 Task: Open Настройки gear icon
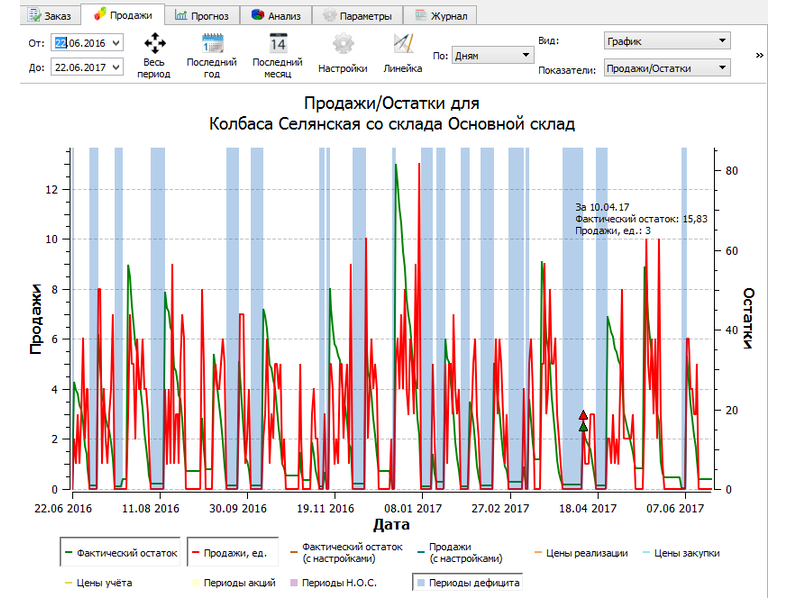[x=343, y=43]
